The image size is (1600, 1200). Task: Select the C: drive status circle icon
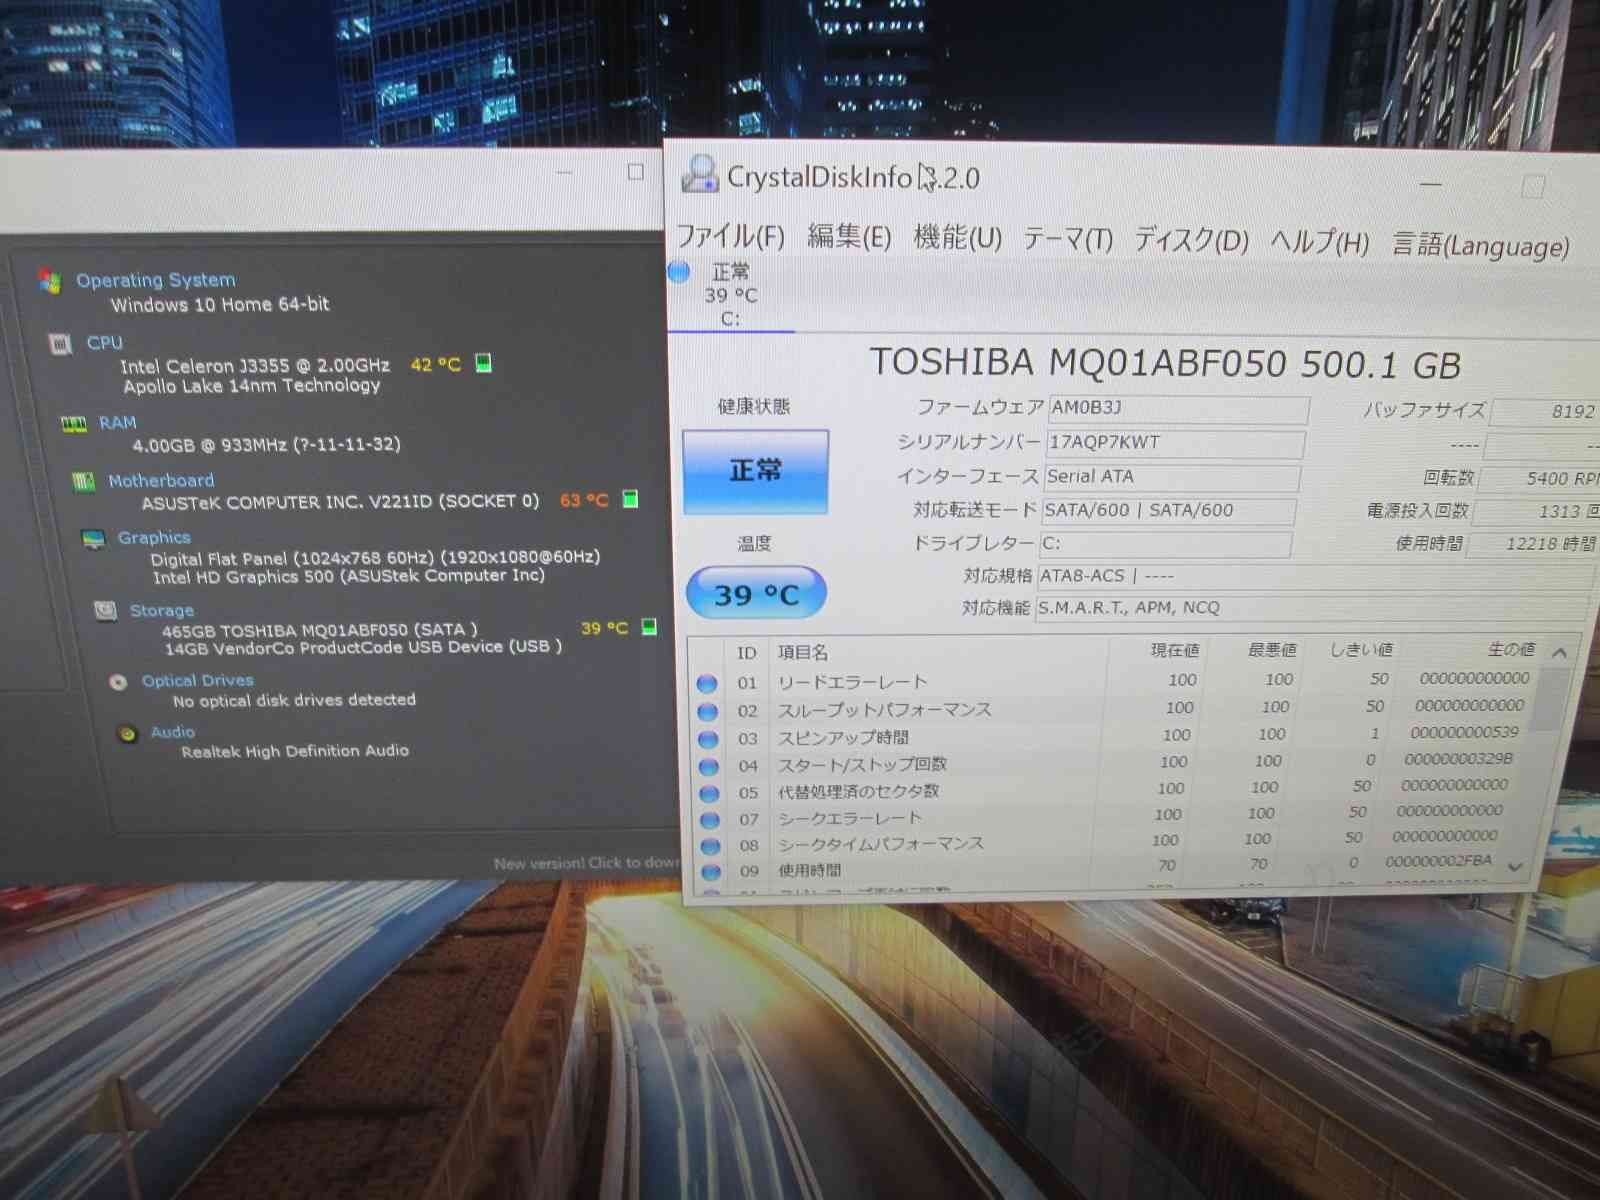pos(679,271)
